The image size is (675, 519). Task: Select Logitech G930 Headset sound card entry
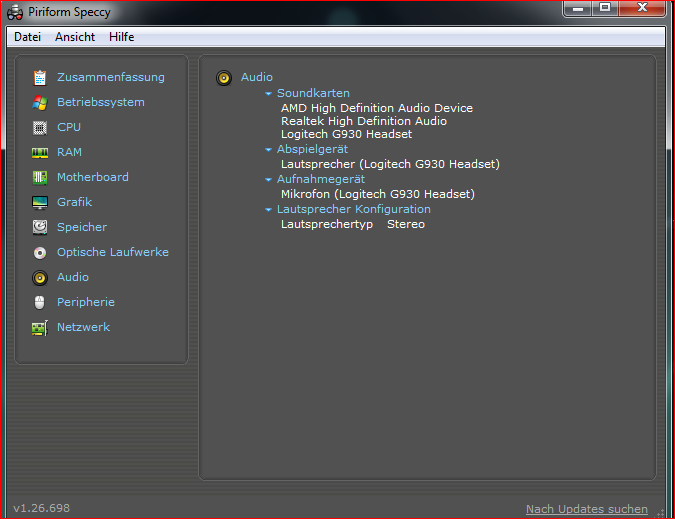coord(346,134)
